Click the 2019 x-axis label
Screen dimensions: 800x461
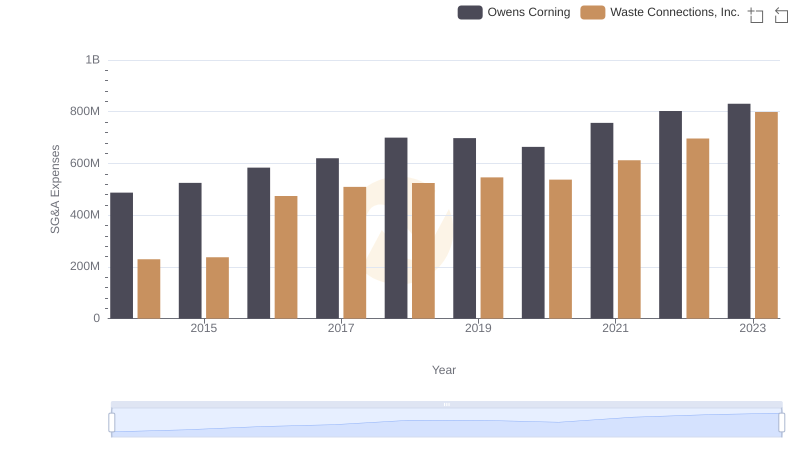coord(478,328)
